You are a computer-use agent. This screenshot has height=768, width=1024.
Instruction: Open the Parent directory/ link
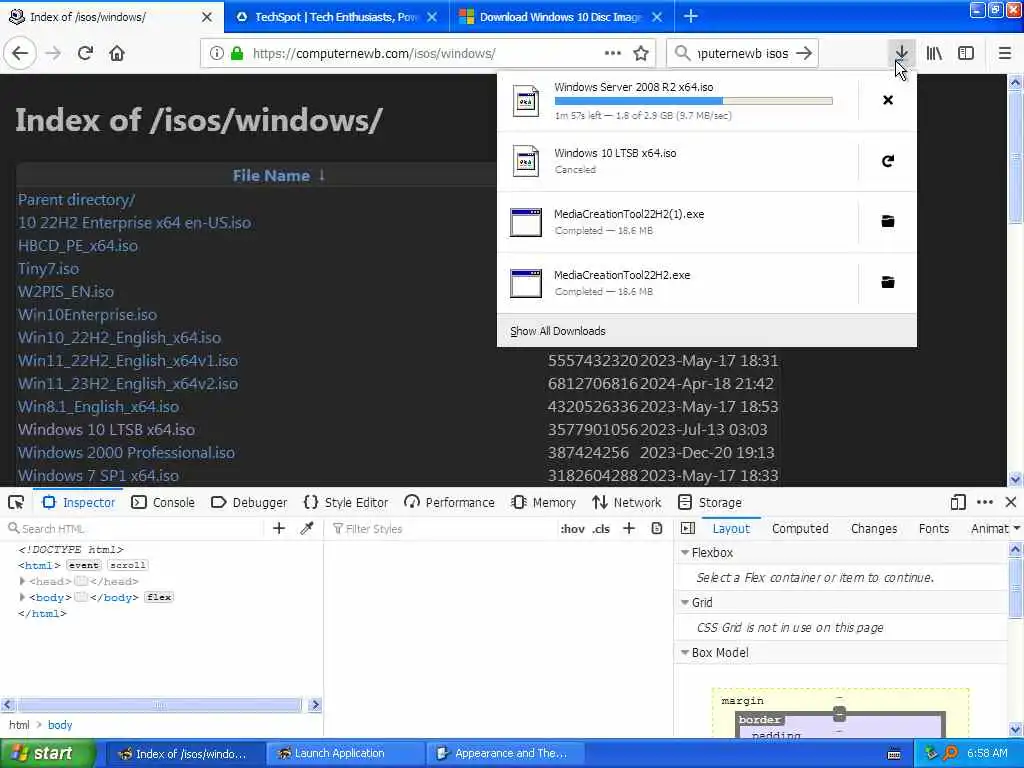click(76, 200)
